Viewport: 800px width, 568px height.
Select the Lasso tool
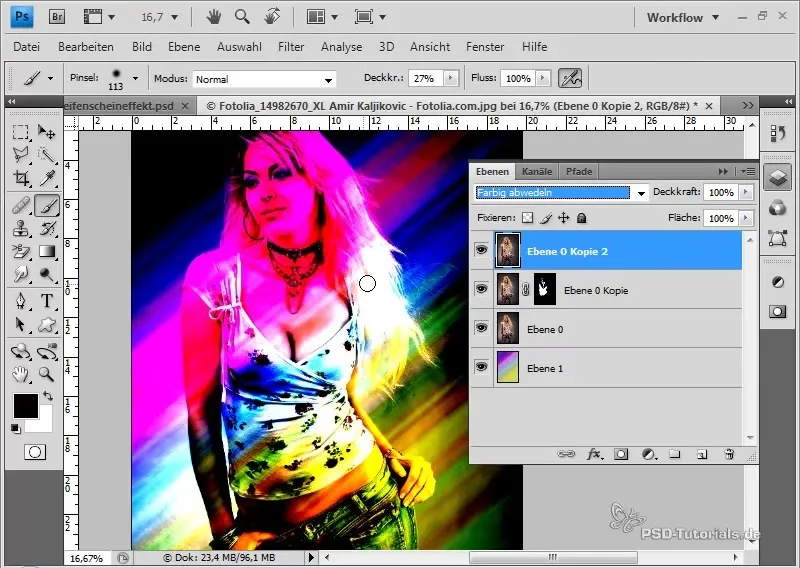click(x=20, y=155)
